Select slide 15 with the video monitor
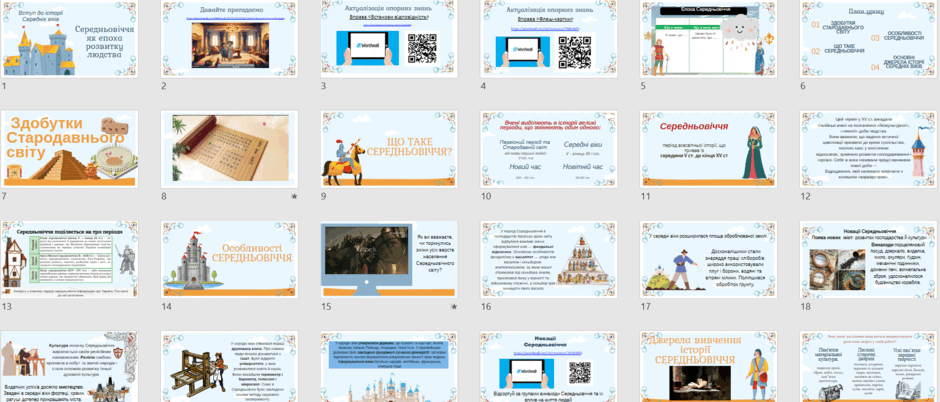 389,259
